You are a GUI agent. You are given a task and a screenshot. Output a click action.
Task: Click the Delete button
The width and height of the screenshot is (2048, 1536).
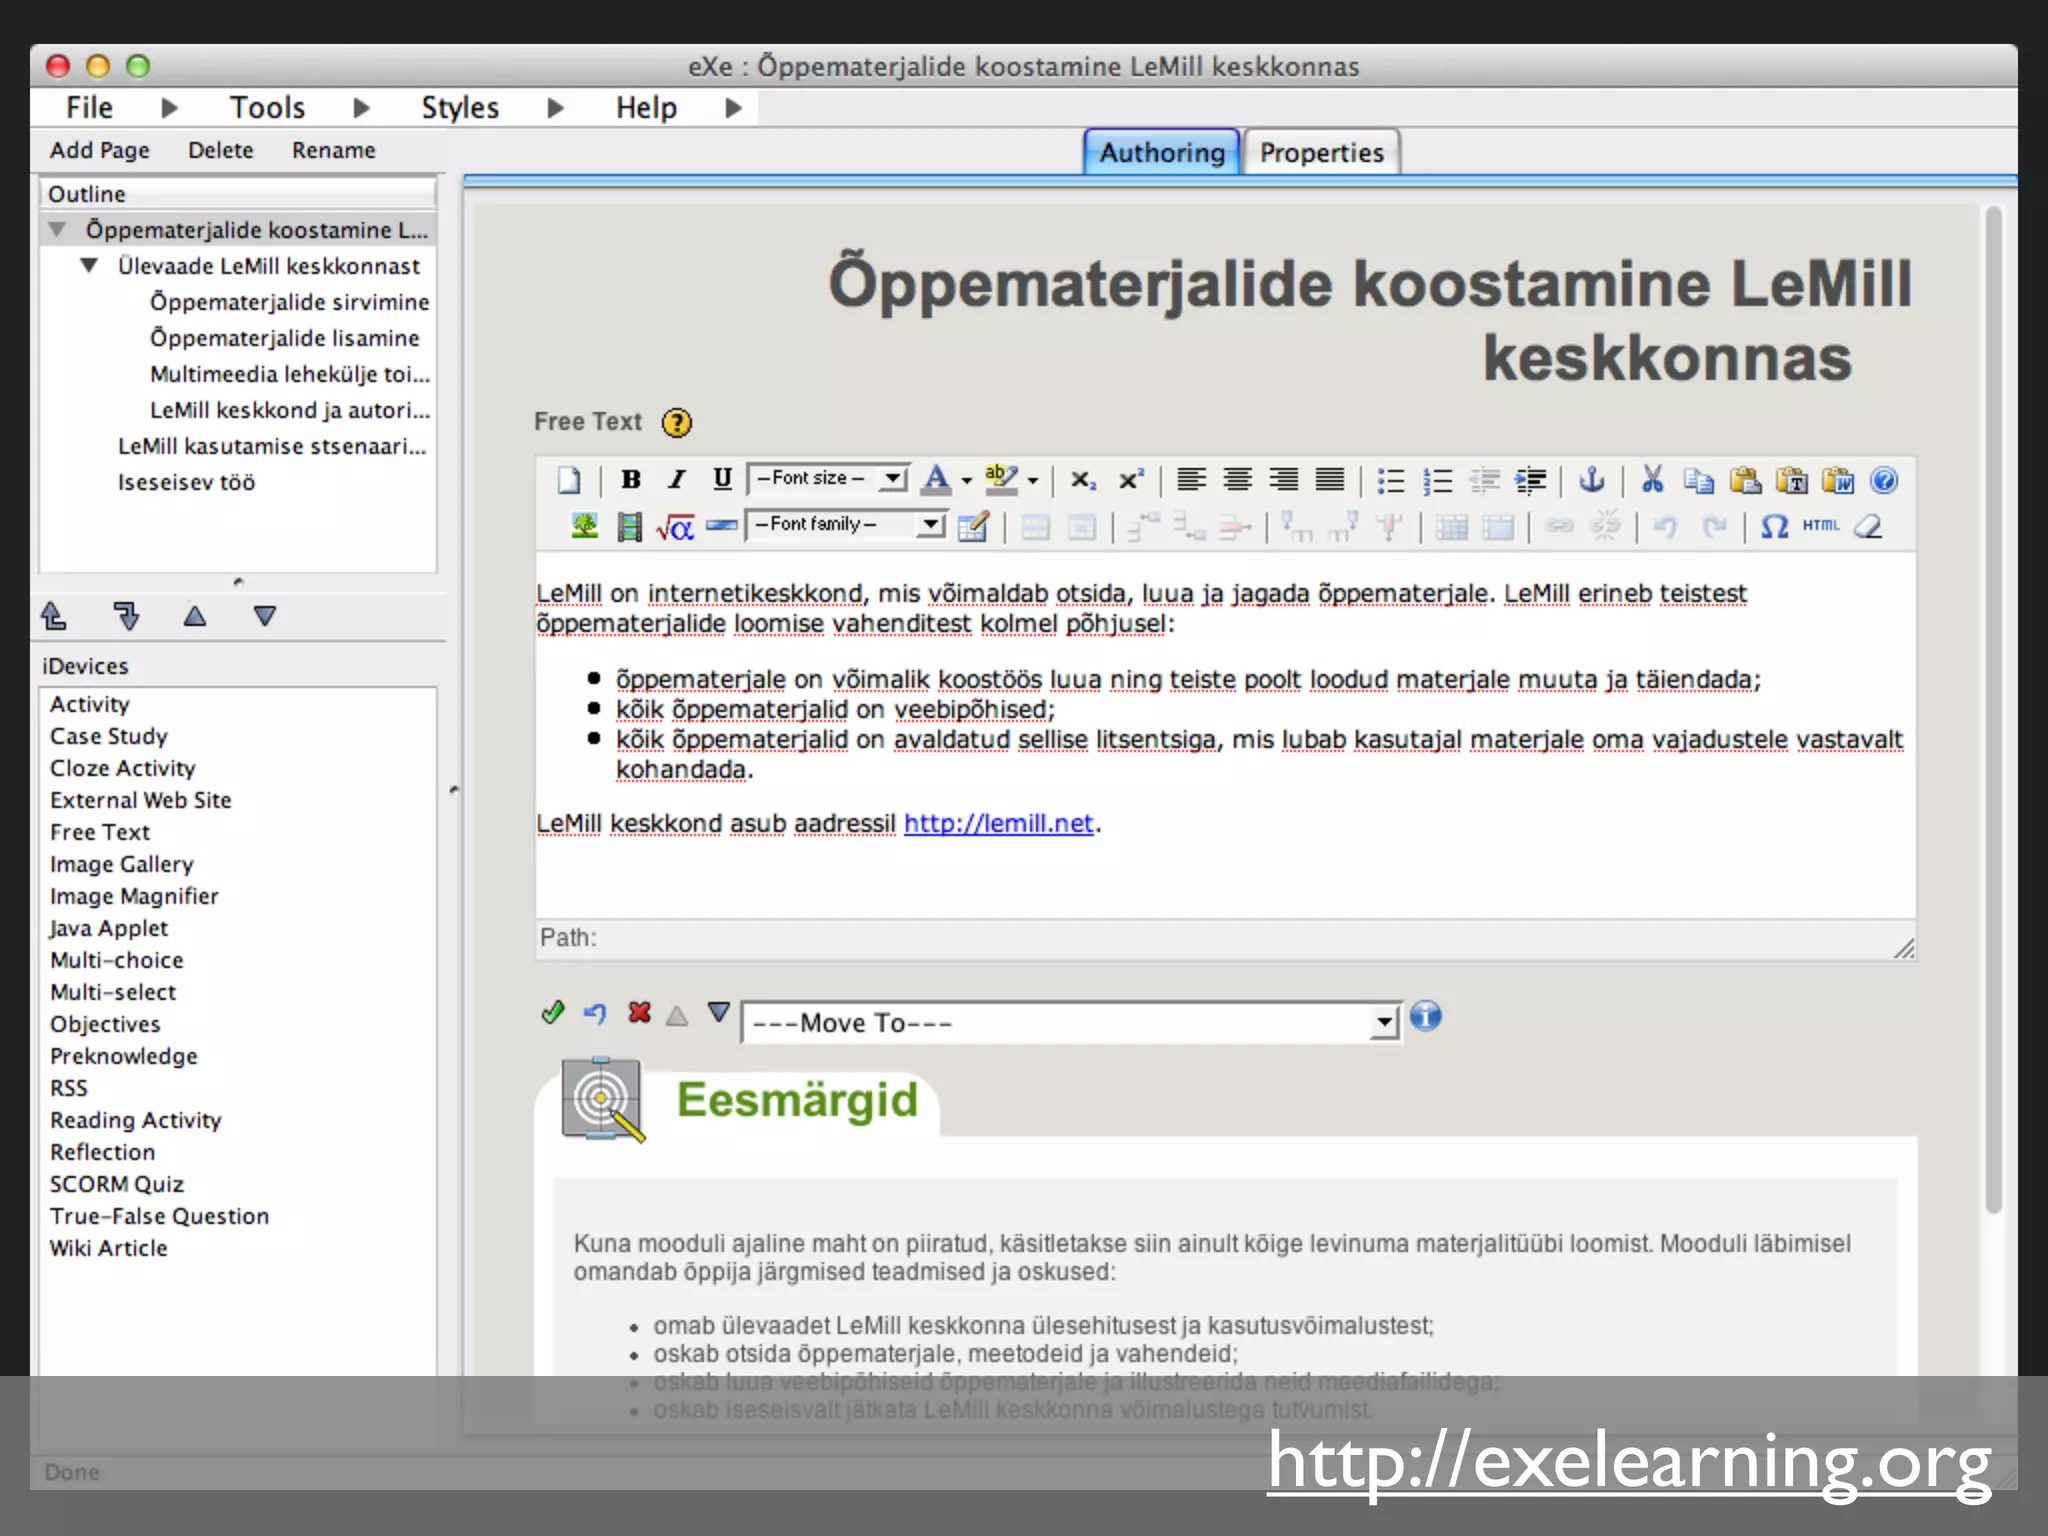point(221,150)
